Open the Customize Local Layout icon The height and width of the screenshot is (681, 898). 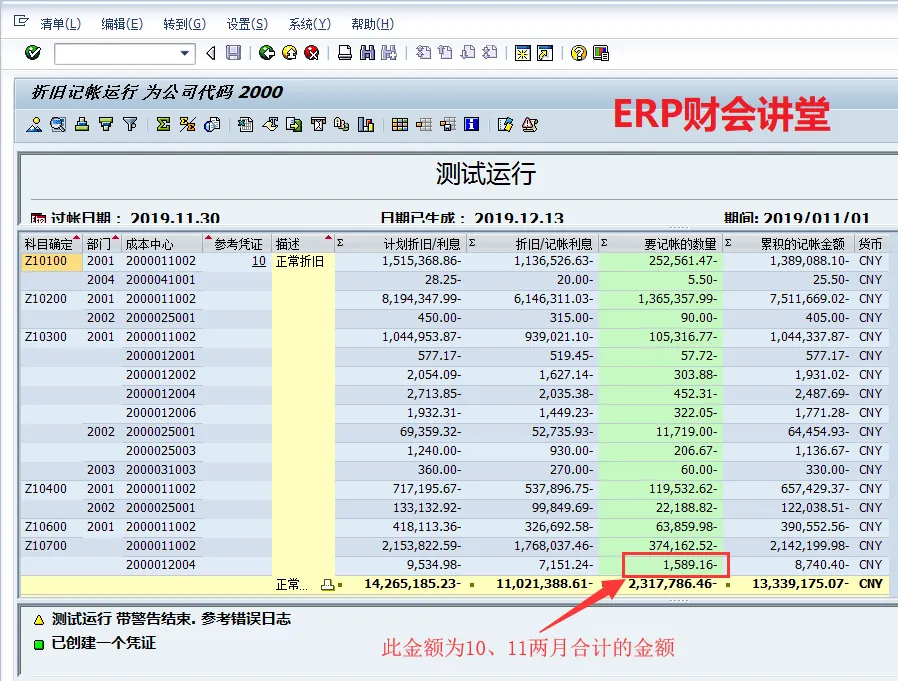click(601, 53)
